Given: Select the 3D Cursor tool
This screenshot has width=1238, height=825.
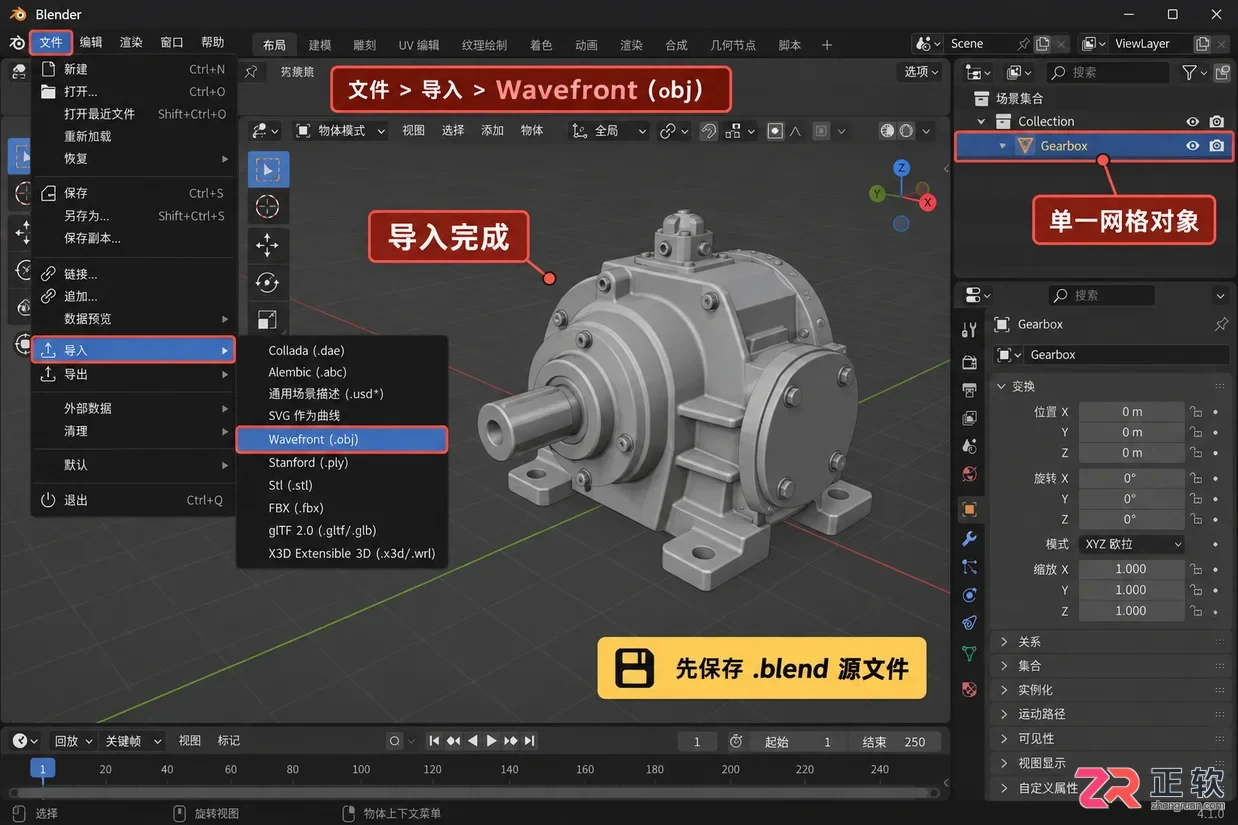Looking at the screenshot, I should click(268, 207).
